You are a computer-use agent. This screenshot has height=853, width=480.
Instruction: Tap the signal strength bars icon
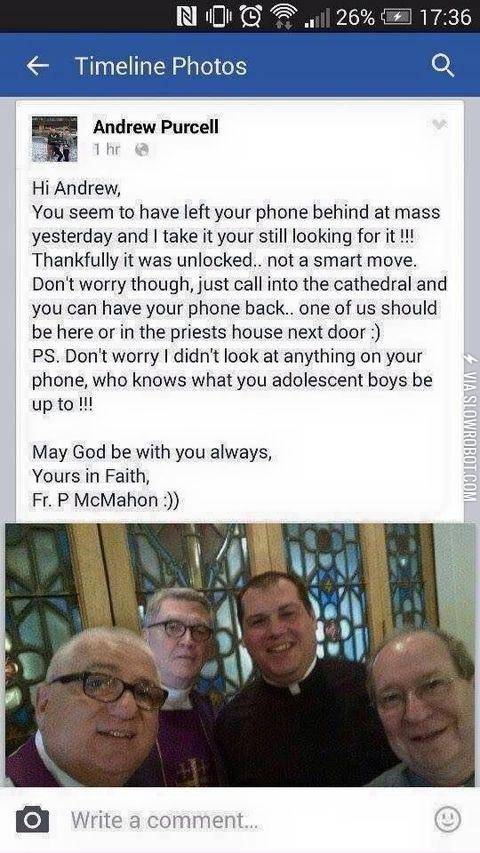coord(316,18)
